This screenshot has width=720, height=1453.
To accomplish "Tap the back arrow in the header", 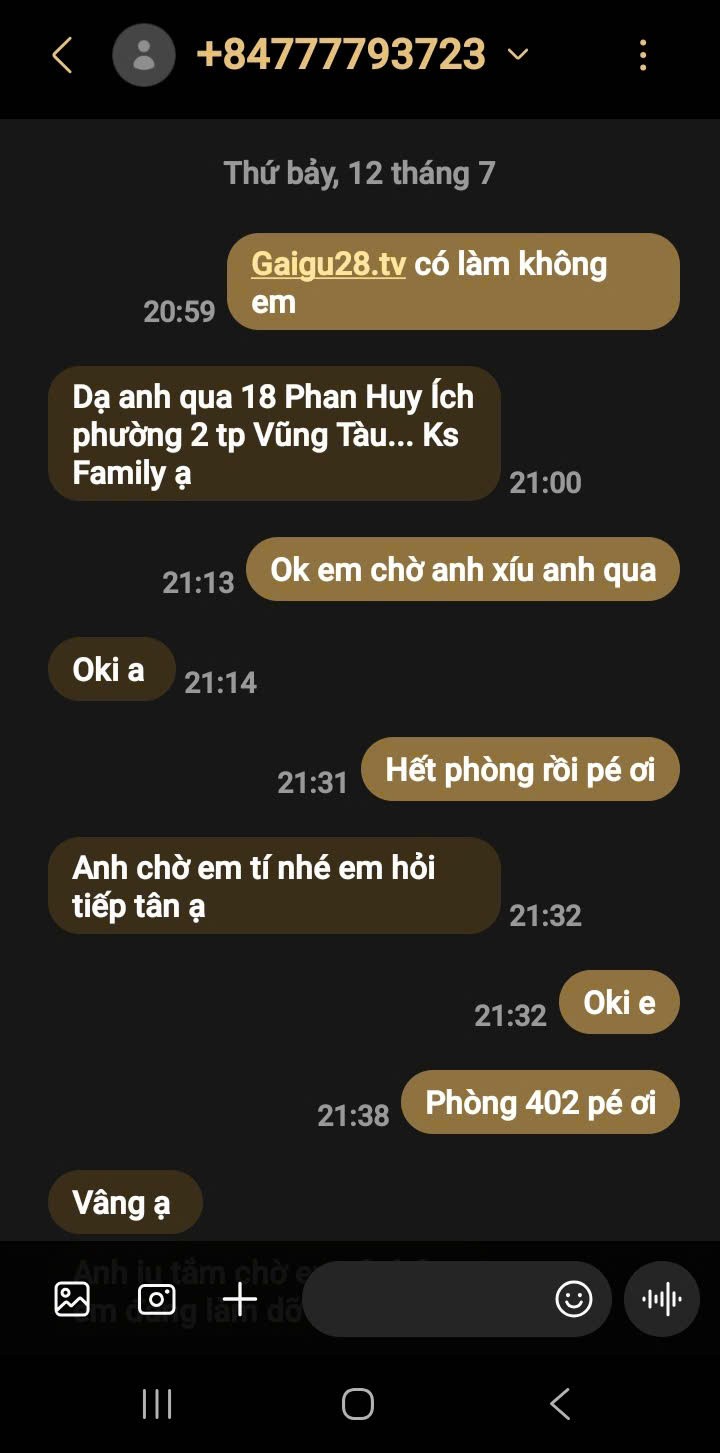I will (62, 55).
